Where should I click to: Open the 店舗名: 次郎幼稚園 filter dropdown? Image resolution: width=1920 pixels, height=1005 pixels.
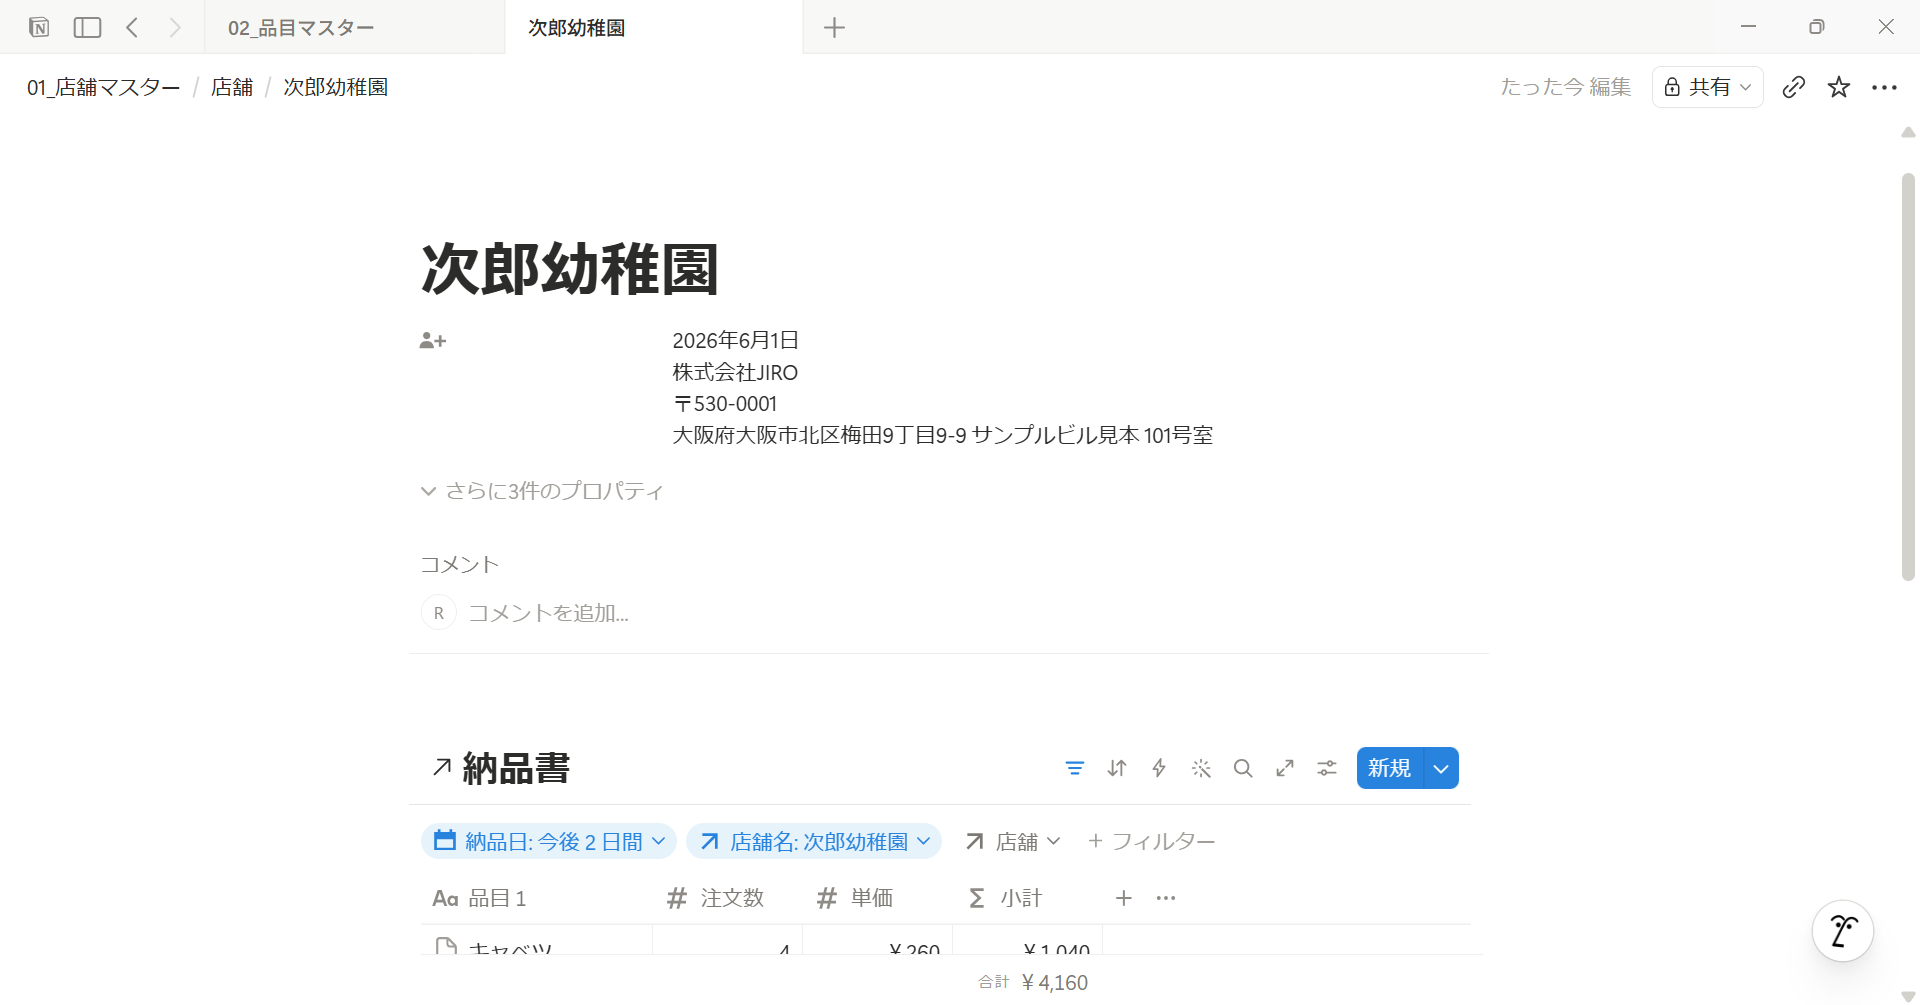[814, 841]
